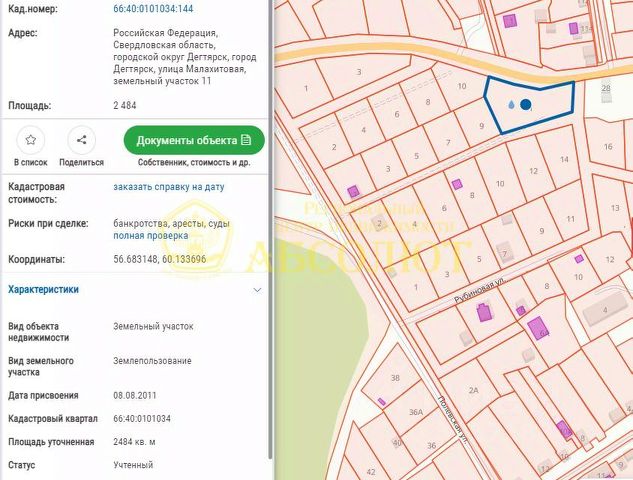Viewport: 633px width, 480px height.
Task: Click the document icon on green button
Action: pos(246,140)
